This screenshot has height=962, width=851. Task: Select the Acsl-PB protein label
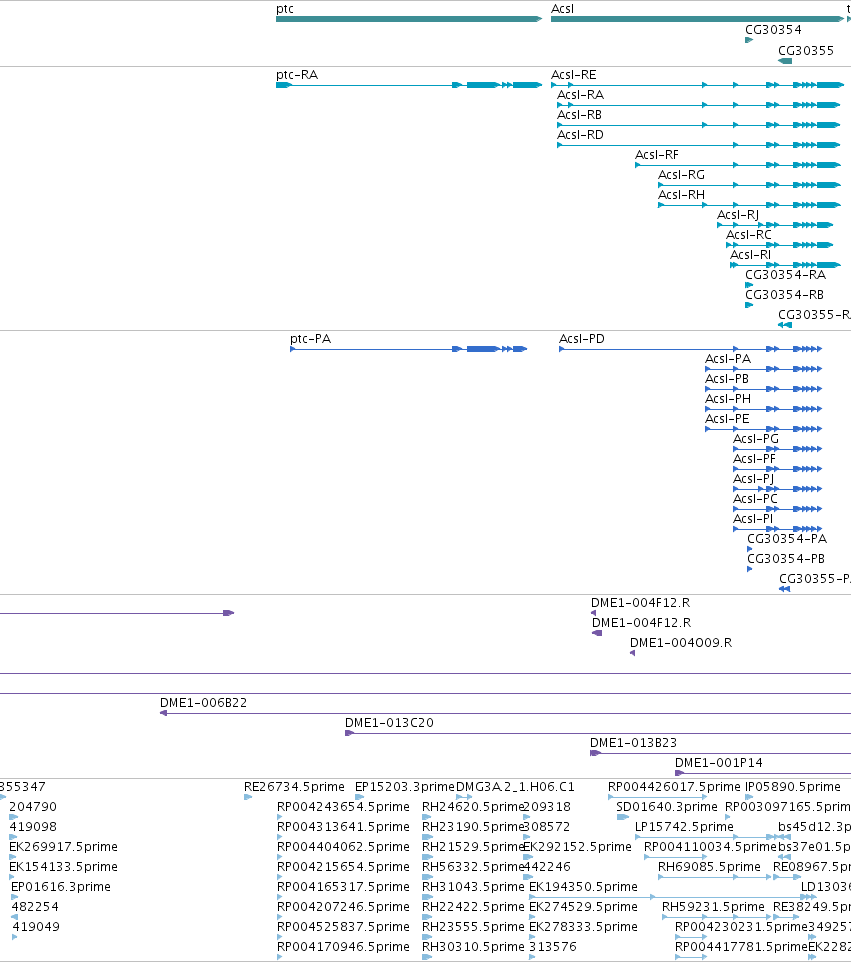[x=726, y=379]
